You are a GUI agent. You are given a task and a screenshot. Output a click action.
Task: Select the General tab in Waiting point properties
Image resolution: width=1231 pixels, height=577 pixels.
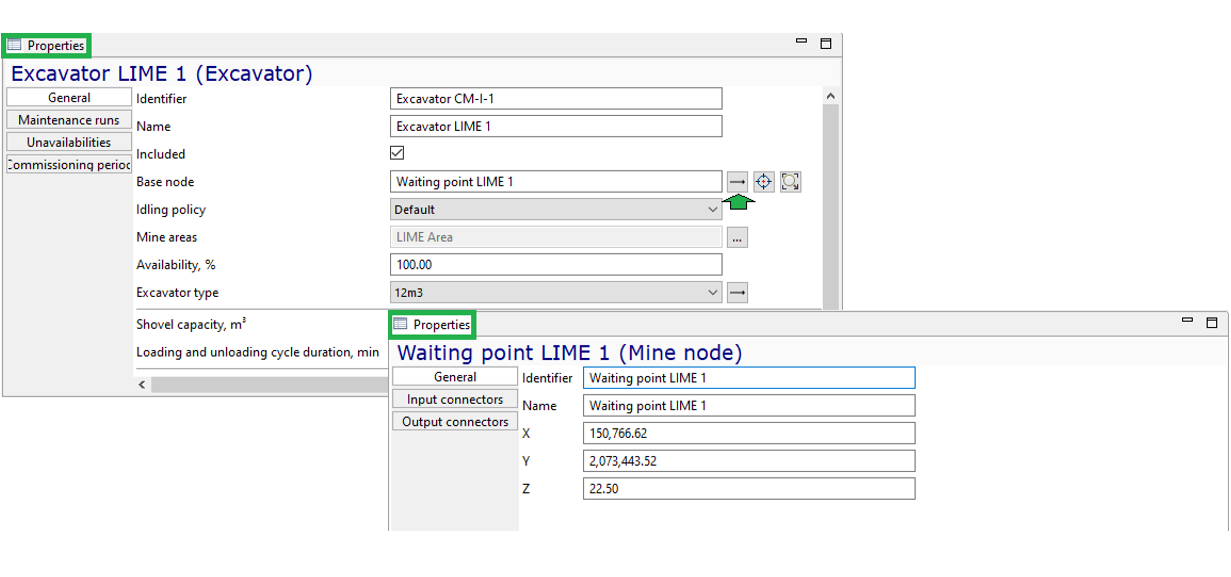click(455, 377)
